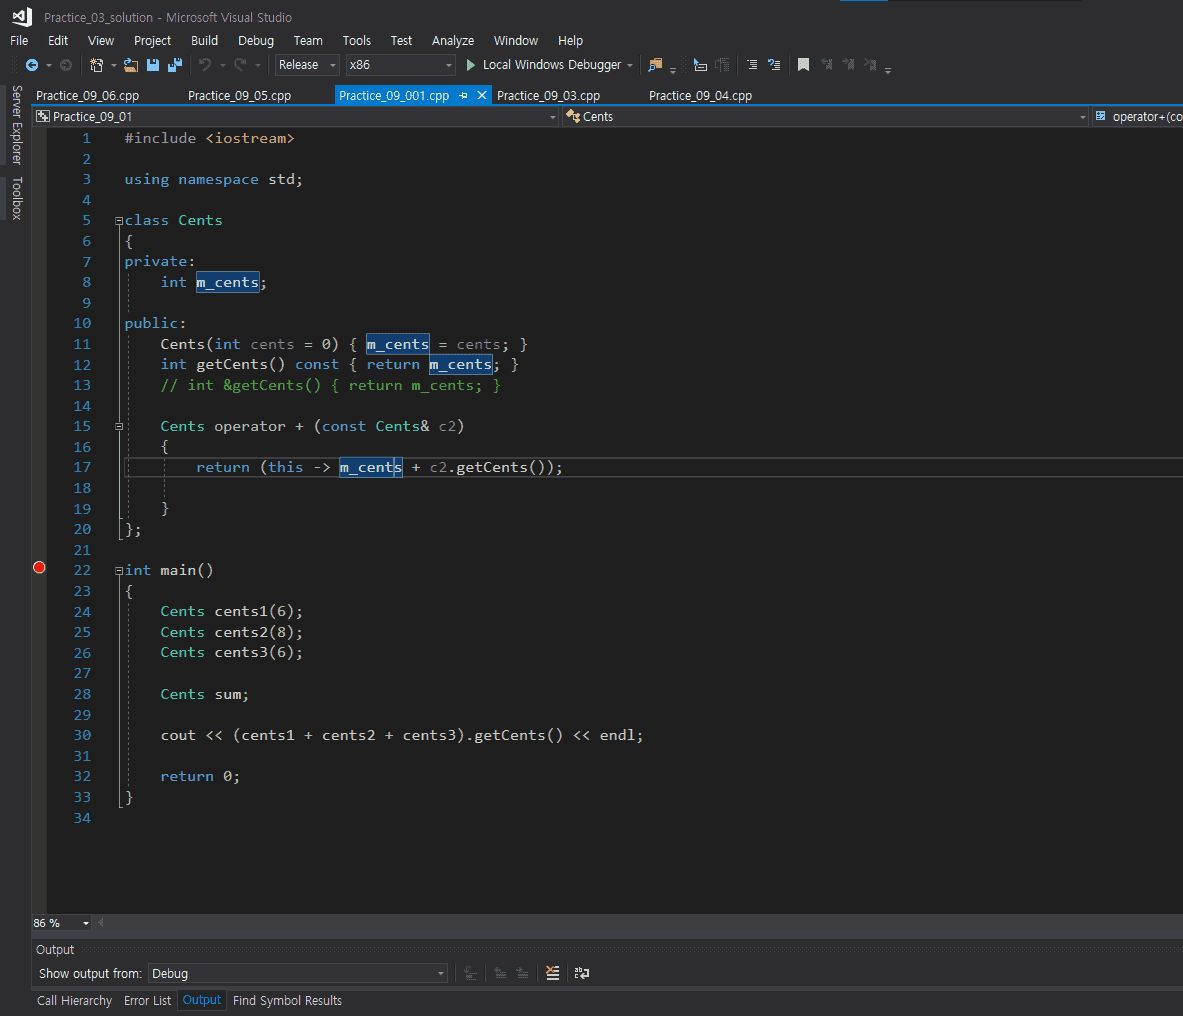Start Local Windows Debugger with play icon
Screen dimensions: 1183x1016
click(x=471, y=65)
